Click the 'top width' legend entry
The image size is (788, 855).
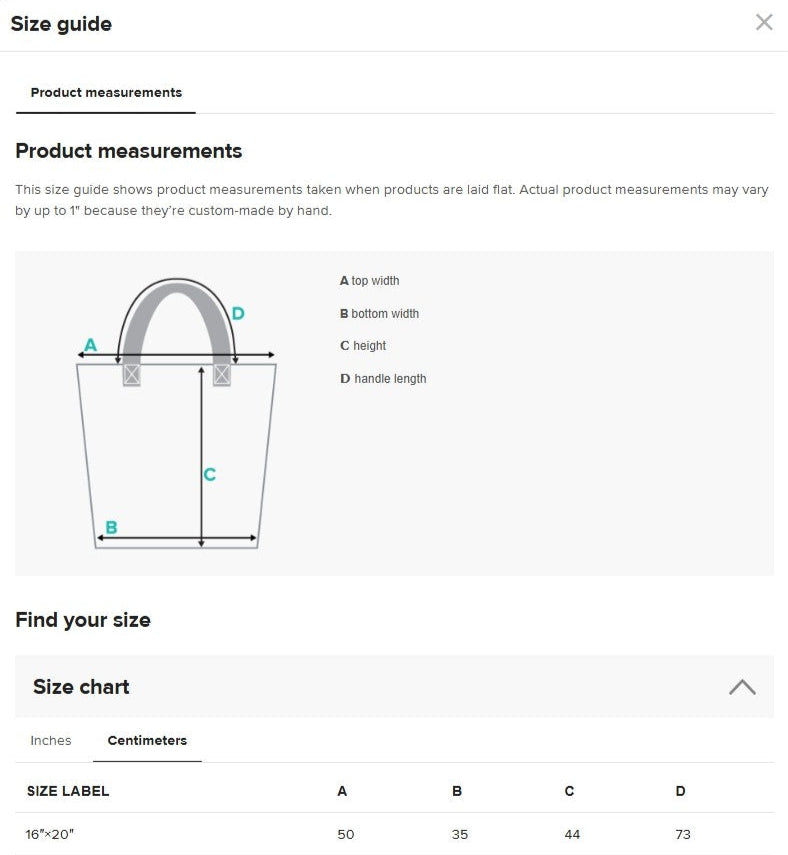tap(370, 281)
